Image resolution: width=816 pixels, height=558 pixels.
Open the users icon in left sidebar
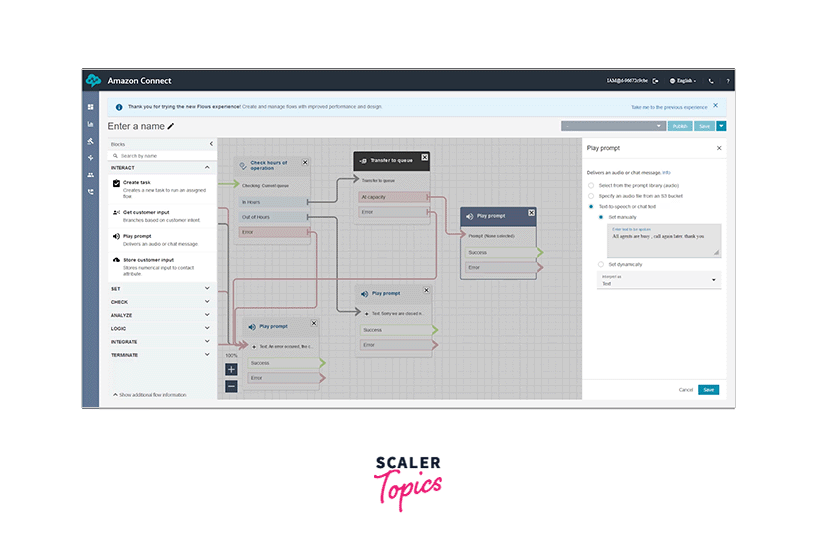tap(90, 174)
